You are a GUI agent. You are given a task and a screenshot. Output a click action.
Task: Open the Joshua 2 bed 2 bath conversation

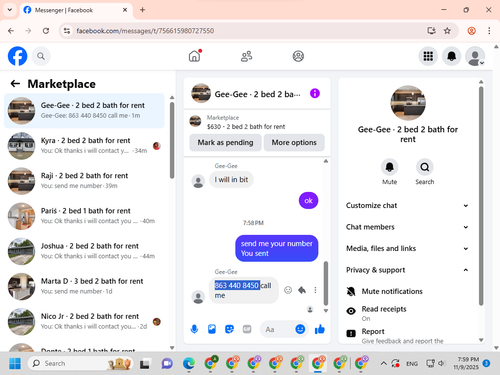(84, 251)
